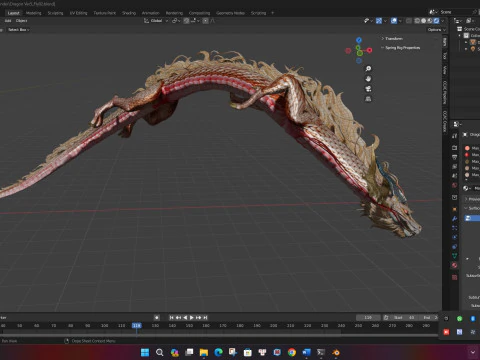Open the Object Data green triangle tab

click(x=454, y=256)
